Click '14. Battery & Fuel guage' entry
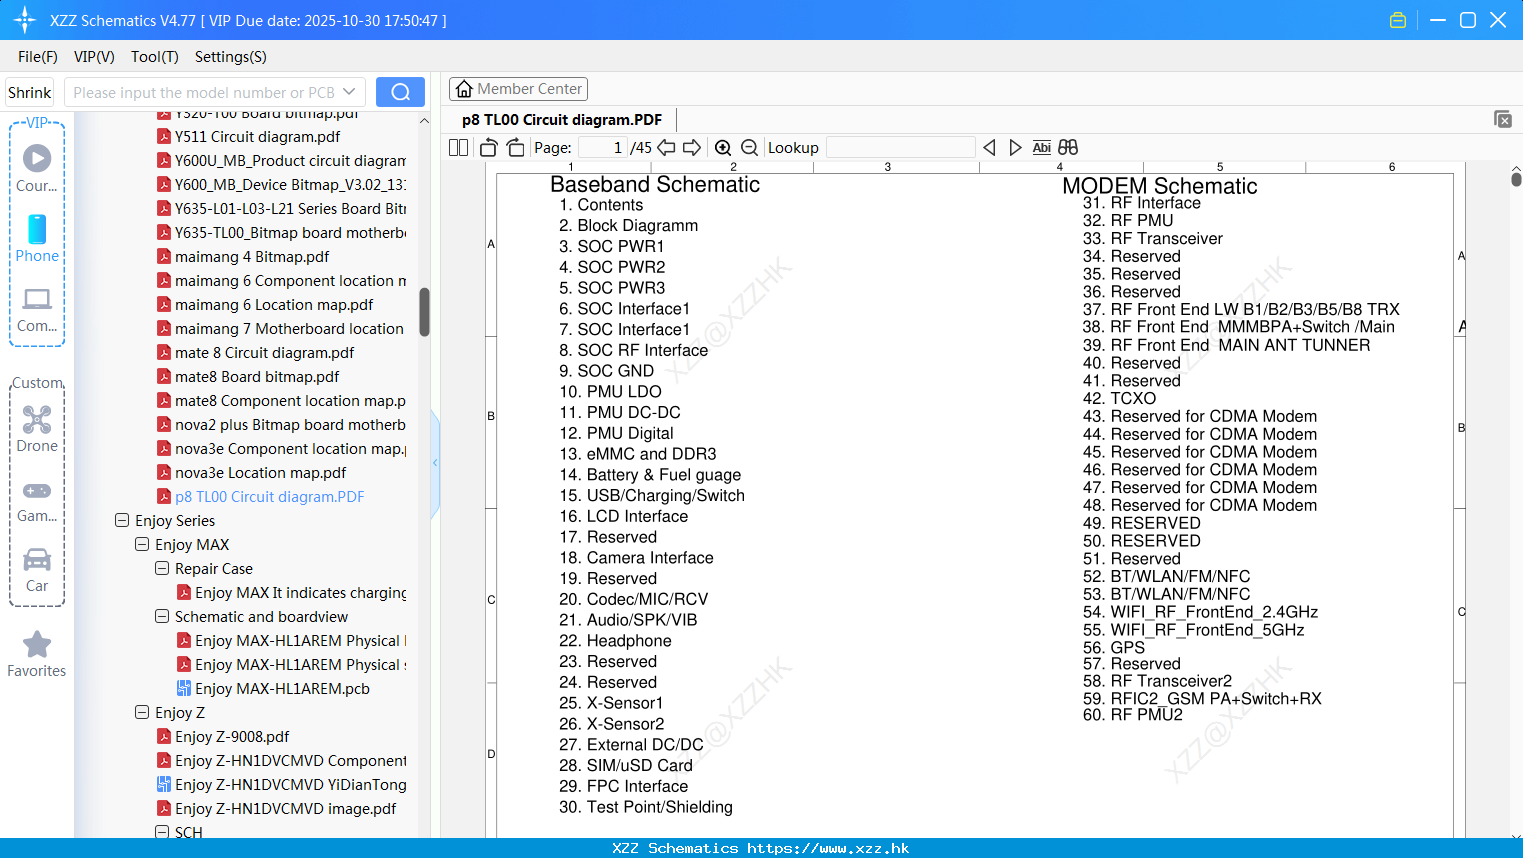This screenshot has width=1523, height=858. pyautogui.click(x=650, y=475)
